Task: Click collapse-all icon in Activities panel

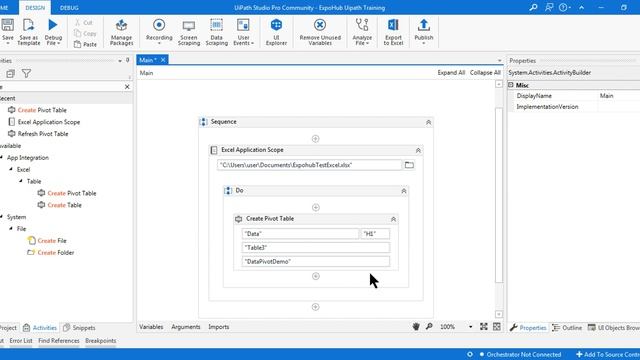Action: 10,73
